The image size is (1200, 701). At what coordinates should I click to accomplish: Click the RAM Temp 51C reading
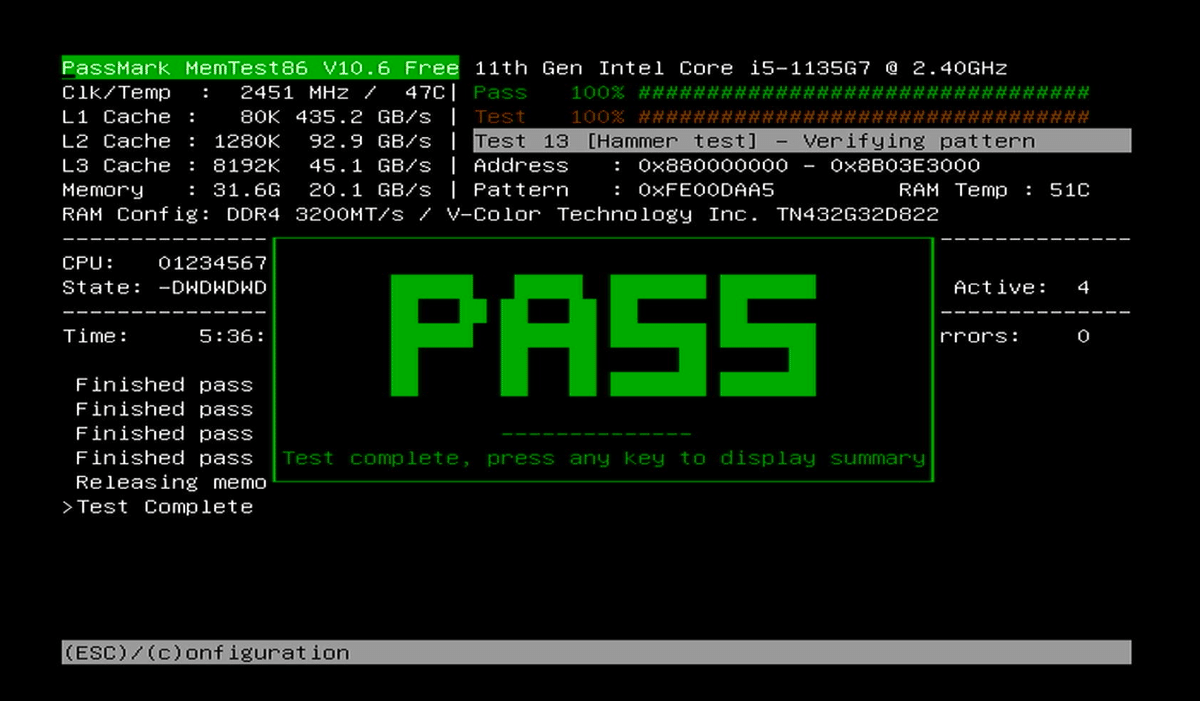(993, 190)
